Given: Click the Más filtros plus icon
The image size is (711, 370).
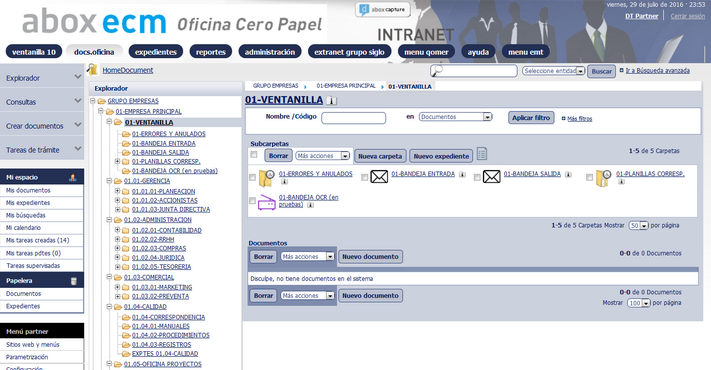Looking at the screenshot, I should tap(564, 118).
